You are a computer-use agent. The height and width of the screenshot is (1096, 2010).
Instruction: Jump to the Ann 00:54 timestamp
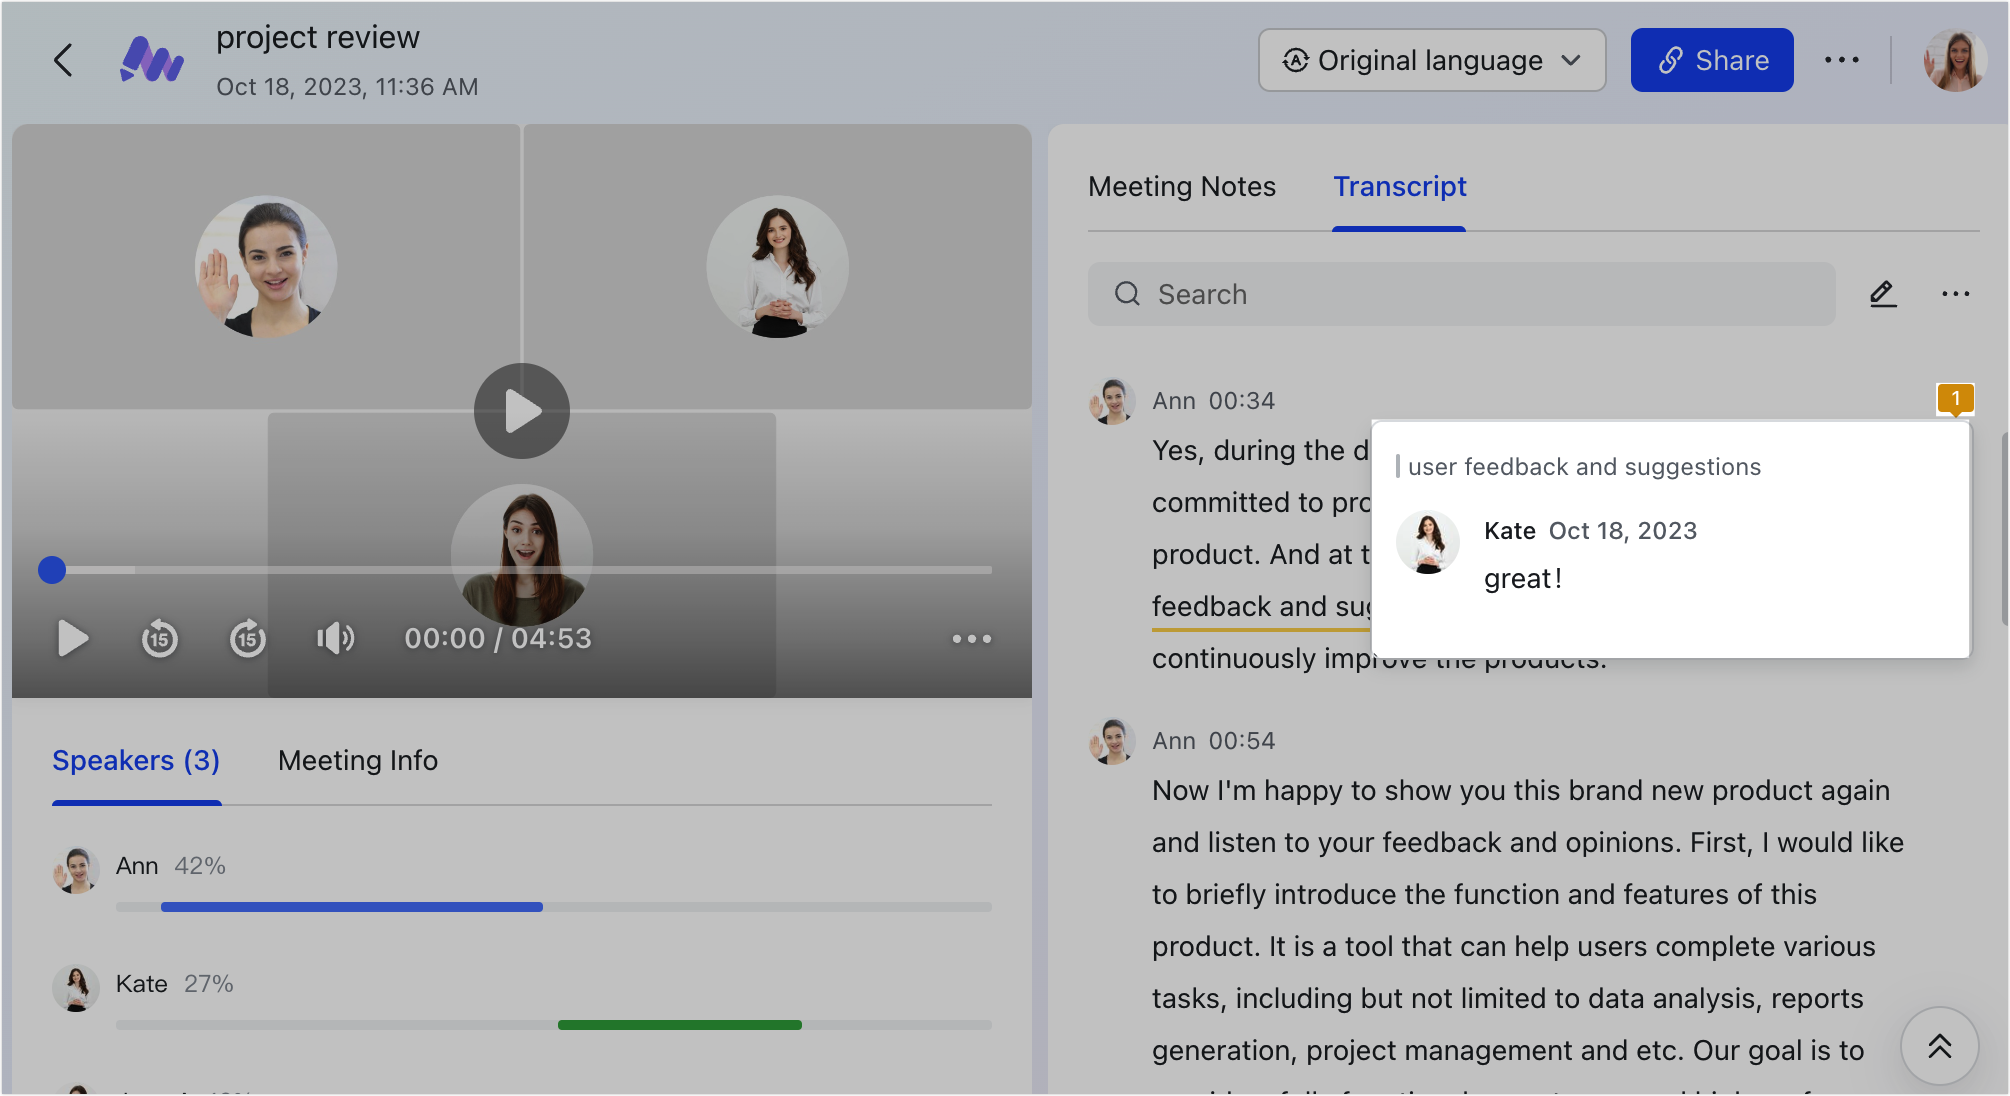coord(1242,741)
